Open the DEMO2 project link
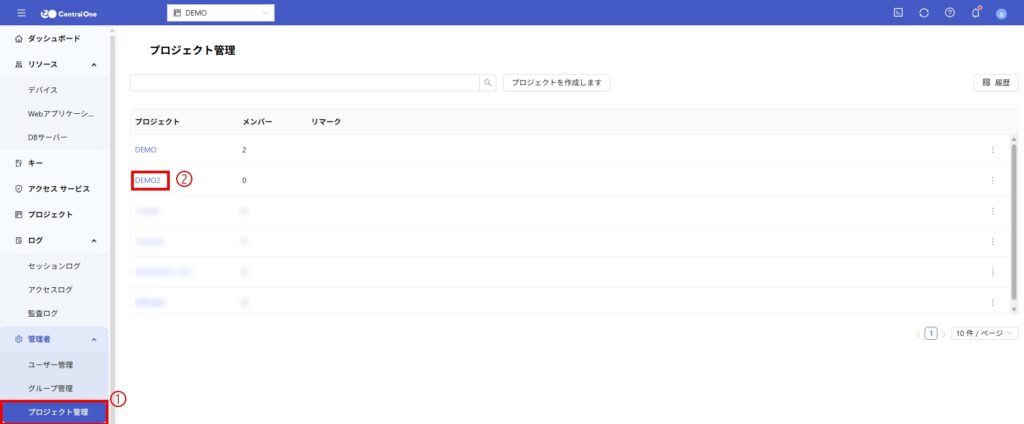The width and height of the screenshot is (1024, 424). [147, 180]
